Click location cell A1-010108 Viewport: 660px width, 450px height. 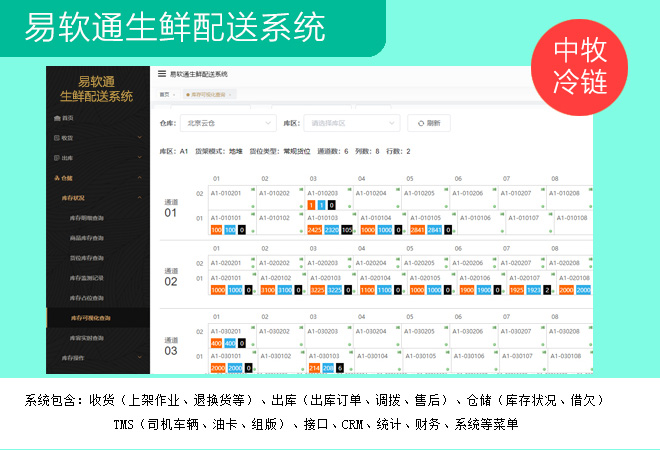(574, 223)
